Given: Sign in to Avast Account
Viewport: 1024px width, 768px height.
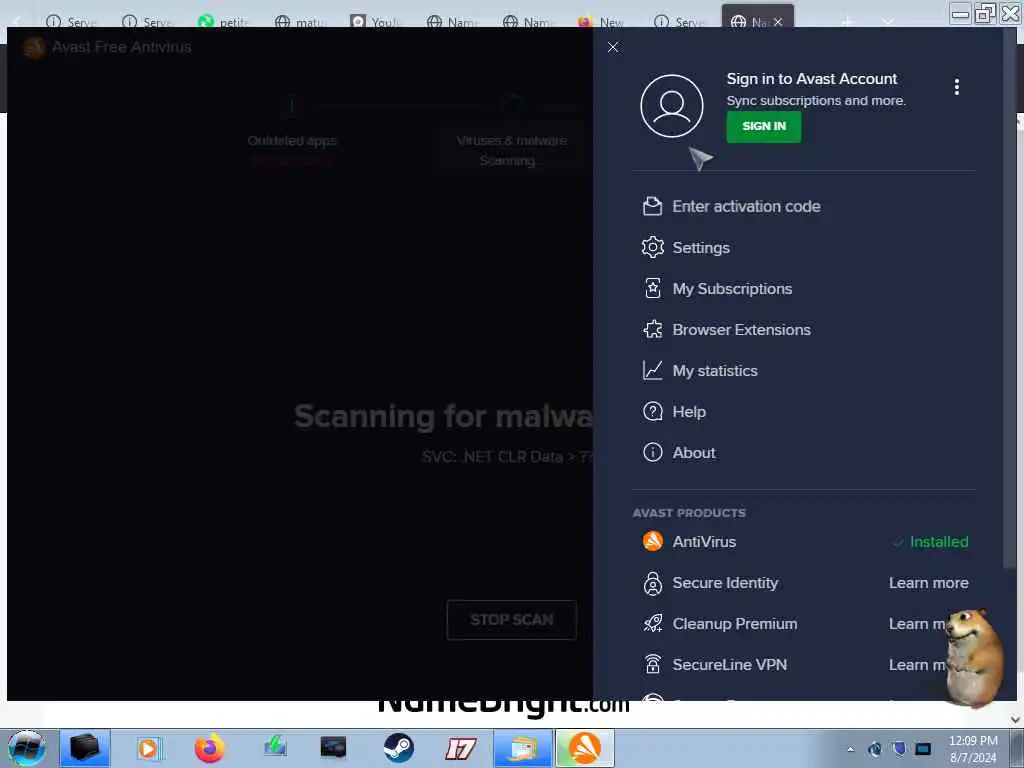Looking at the screenshot, I should [x=763, y=126].
